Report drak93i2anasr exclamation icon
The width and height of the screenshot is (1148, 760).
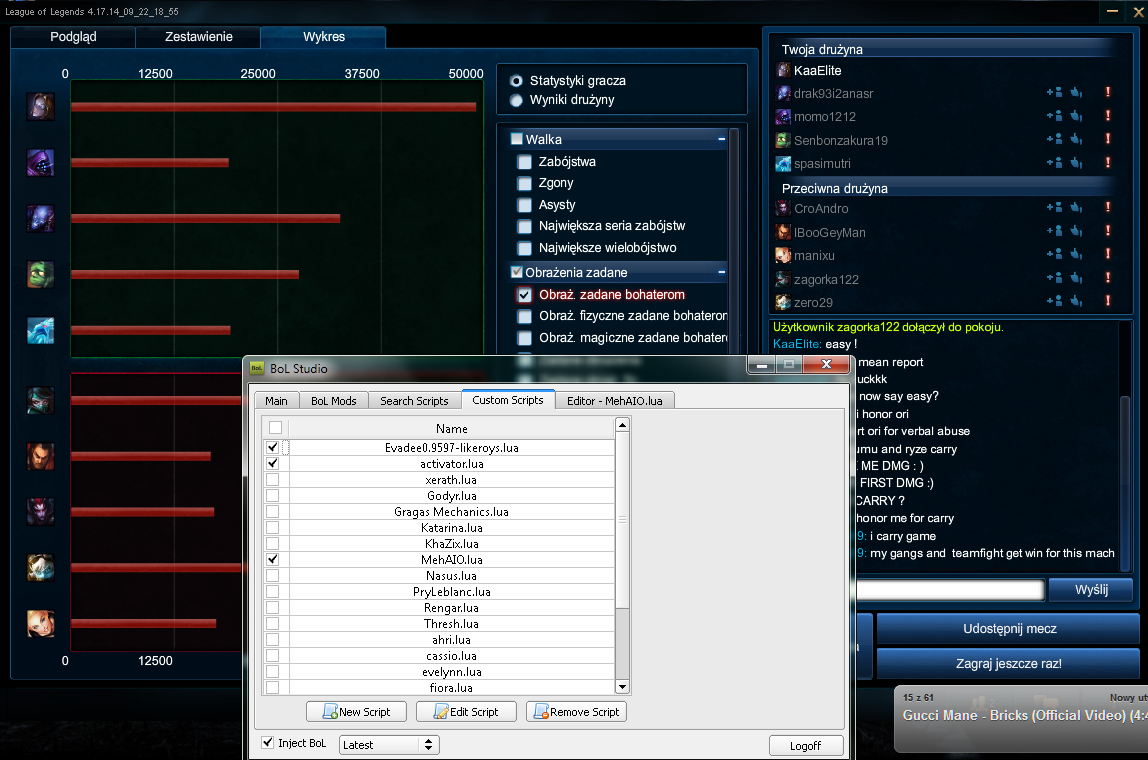pyautogui.click(x=1108, y=92)
